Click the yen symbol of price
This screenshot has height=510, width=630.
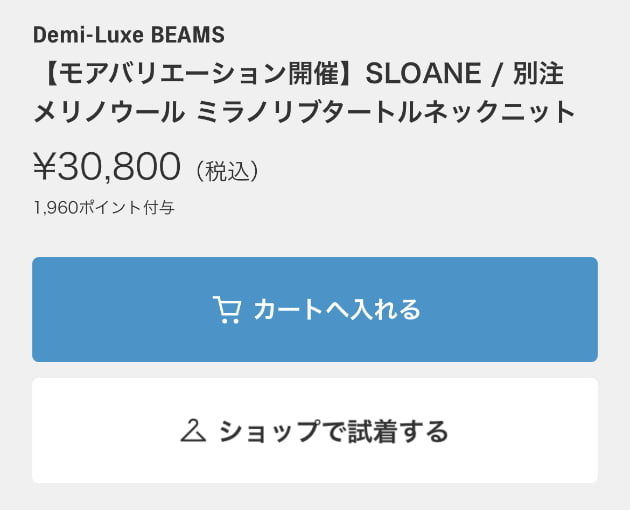[x=44, y=166]
